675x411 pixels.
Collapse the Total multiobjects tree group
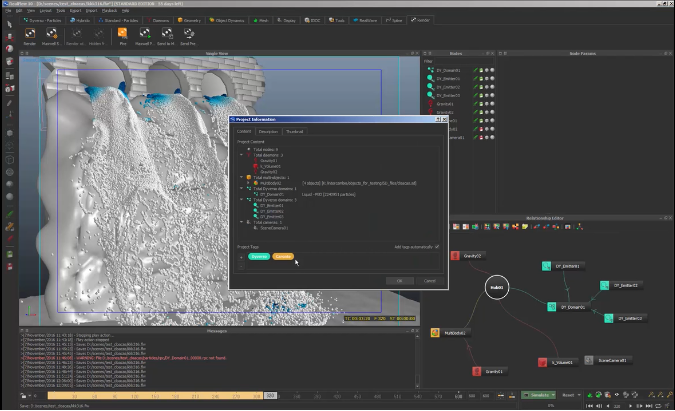(242, 177)
